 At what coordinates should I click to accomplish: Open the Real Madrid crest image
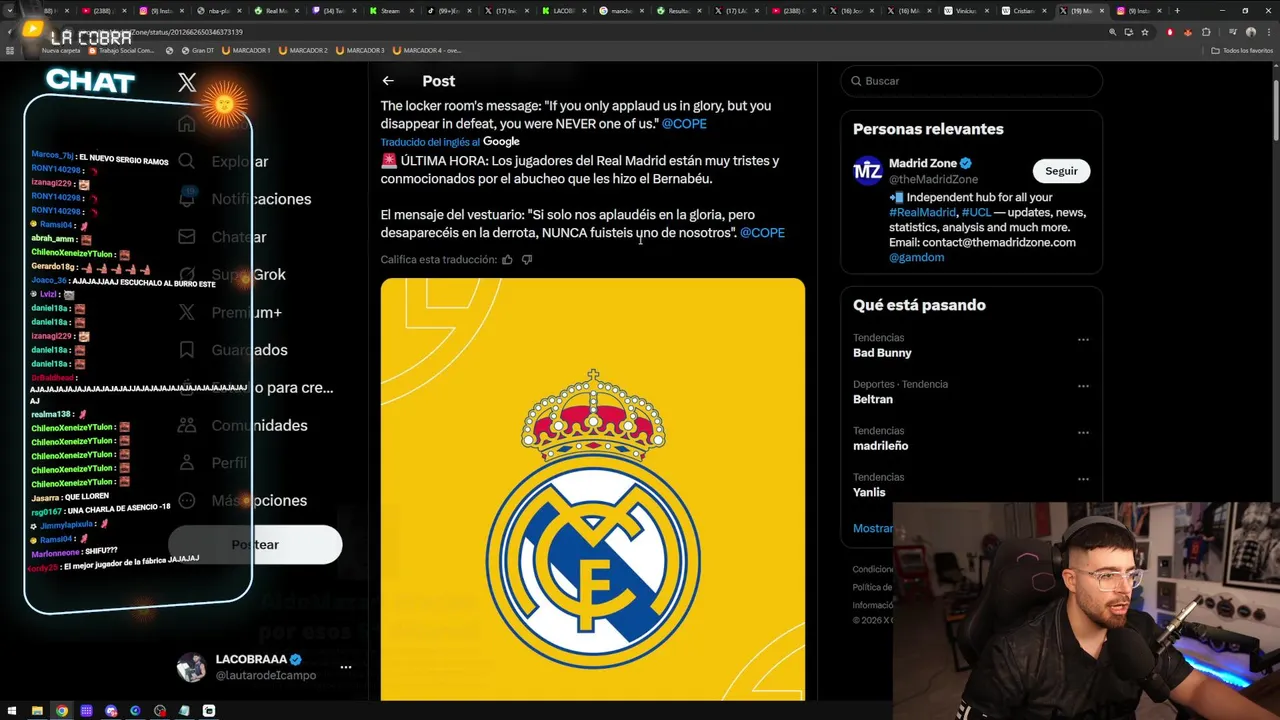coord(593,489)
